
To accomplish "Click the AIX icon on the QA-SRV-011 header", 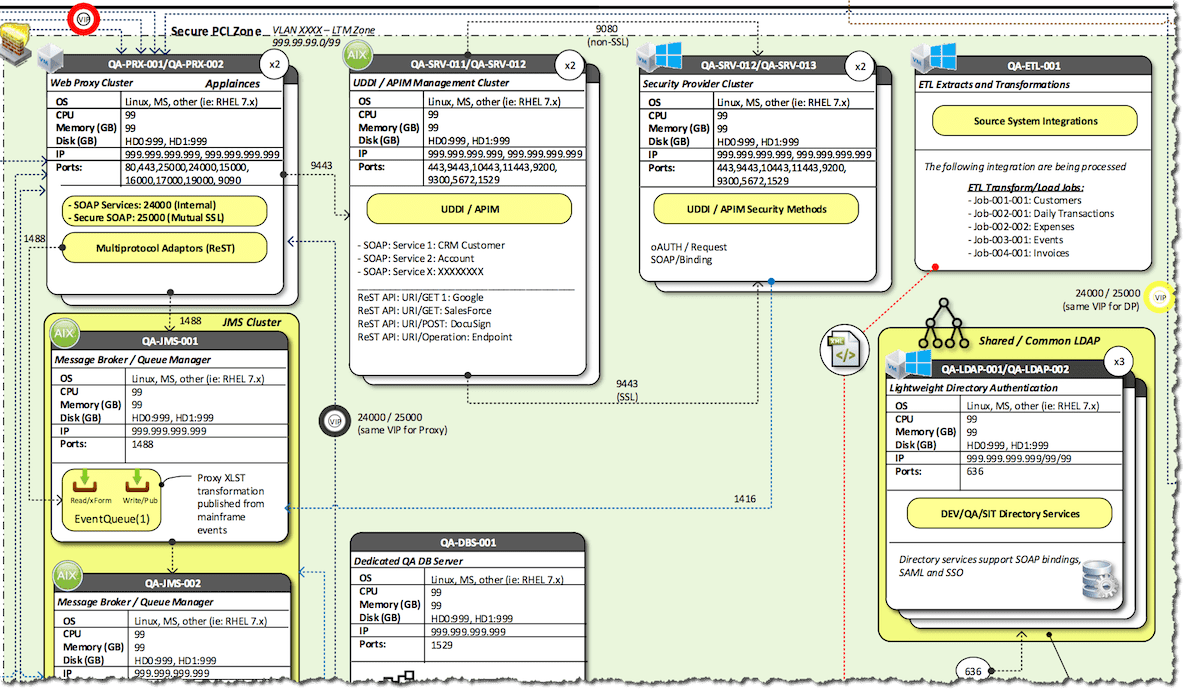I will (x=357, y=56).
